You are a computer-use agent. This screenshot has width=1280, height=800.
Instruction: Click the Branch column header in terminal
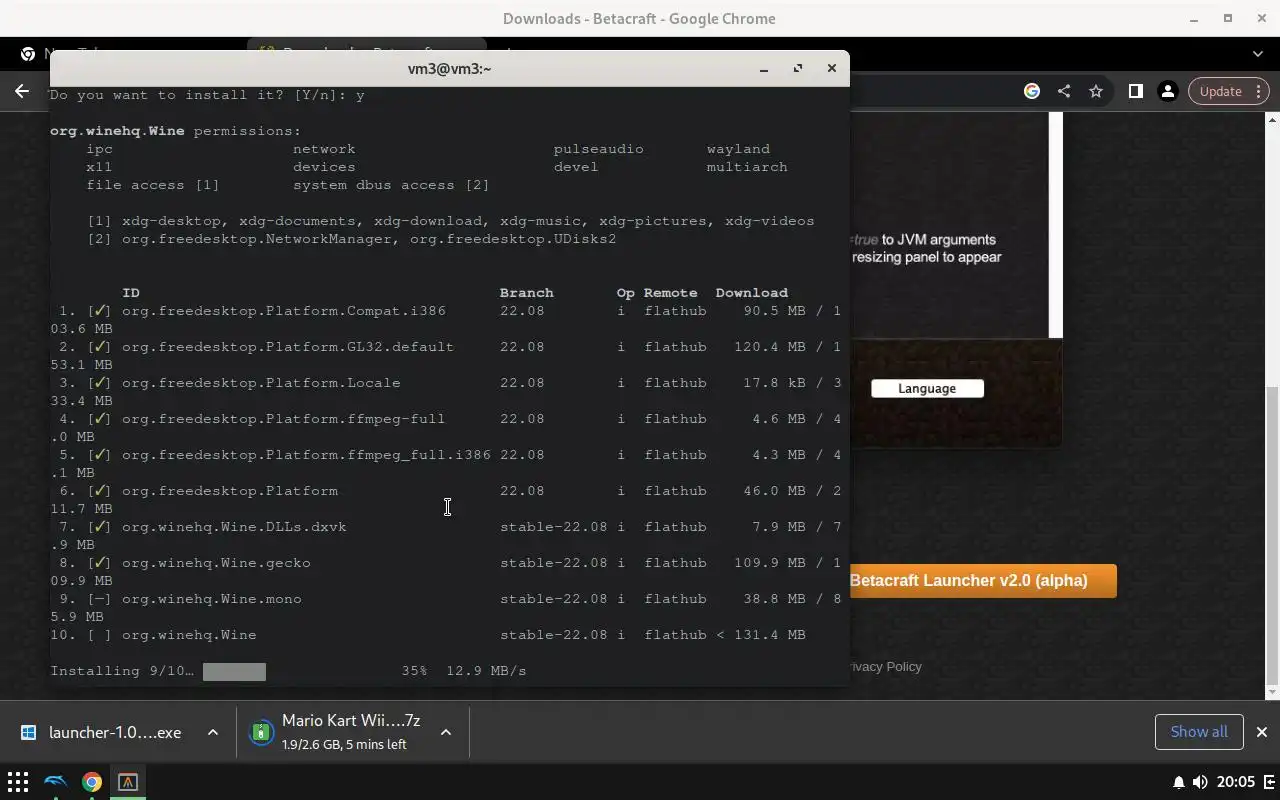pyautogui.click(x=527, y=293)
